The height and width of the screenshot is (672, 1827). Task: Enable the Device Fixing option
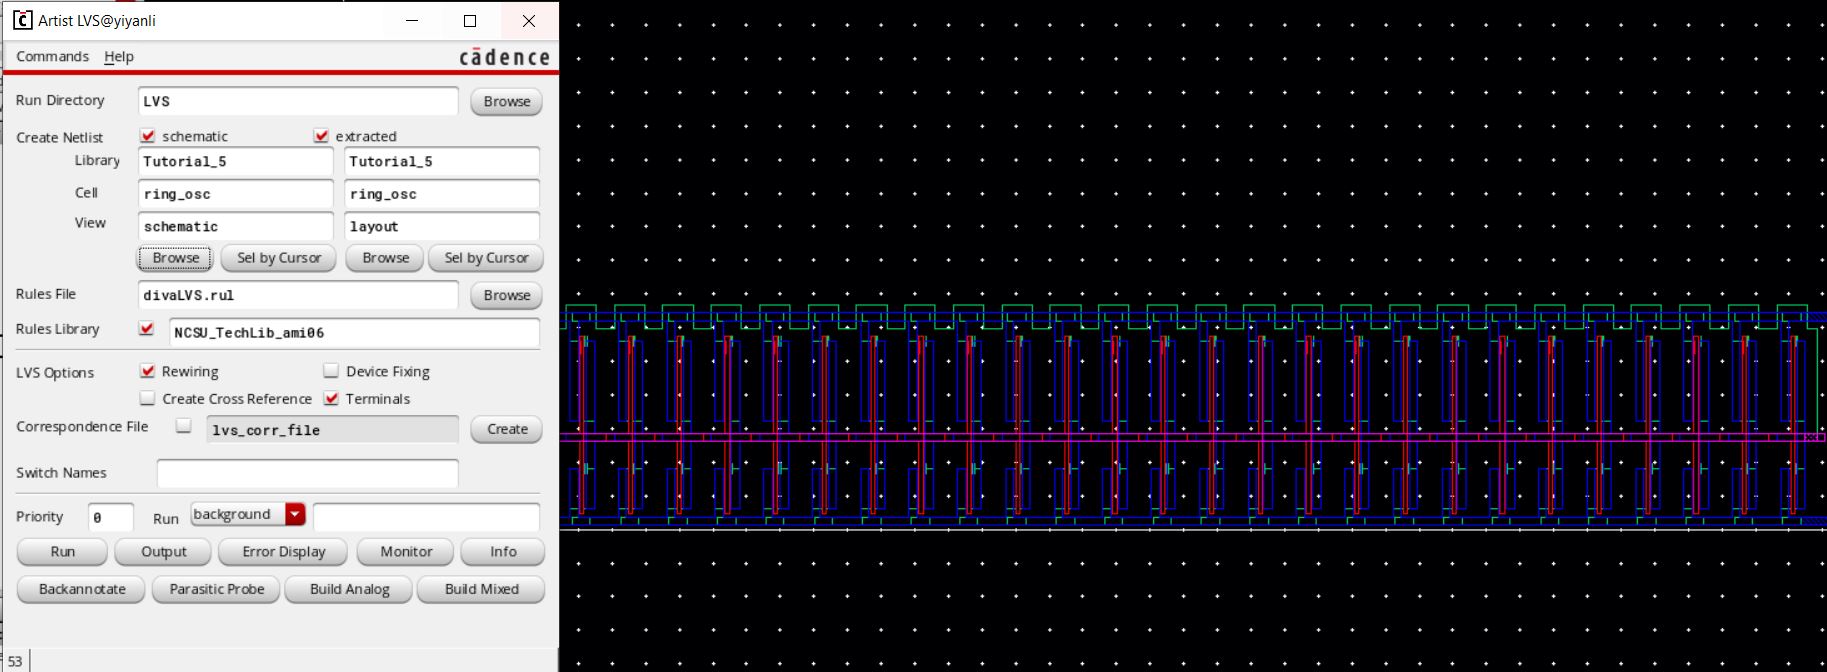331,371
